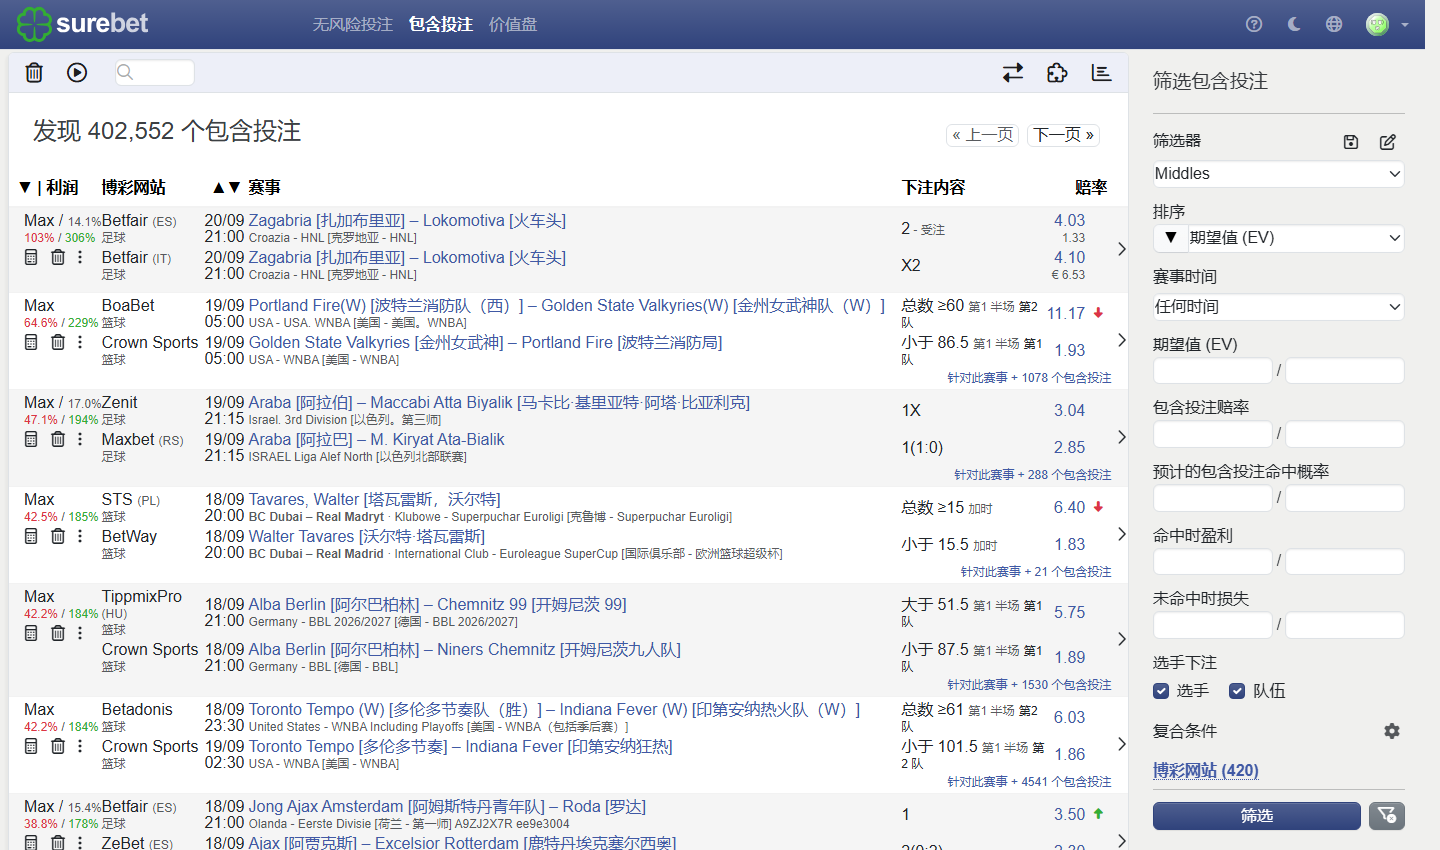Screen dimensions: 1440x850
Task: Expand the Zagabria – Lokomotiva row chevron
Action: click(1122, 248)
